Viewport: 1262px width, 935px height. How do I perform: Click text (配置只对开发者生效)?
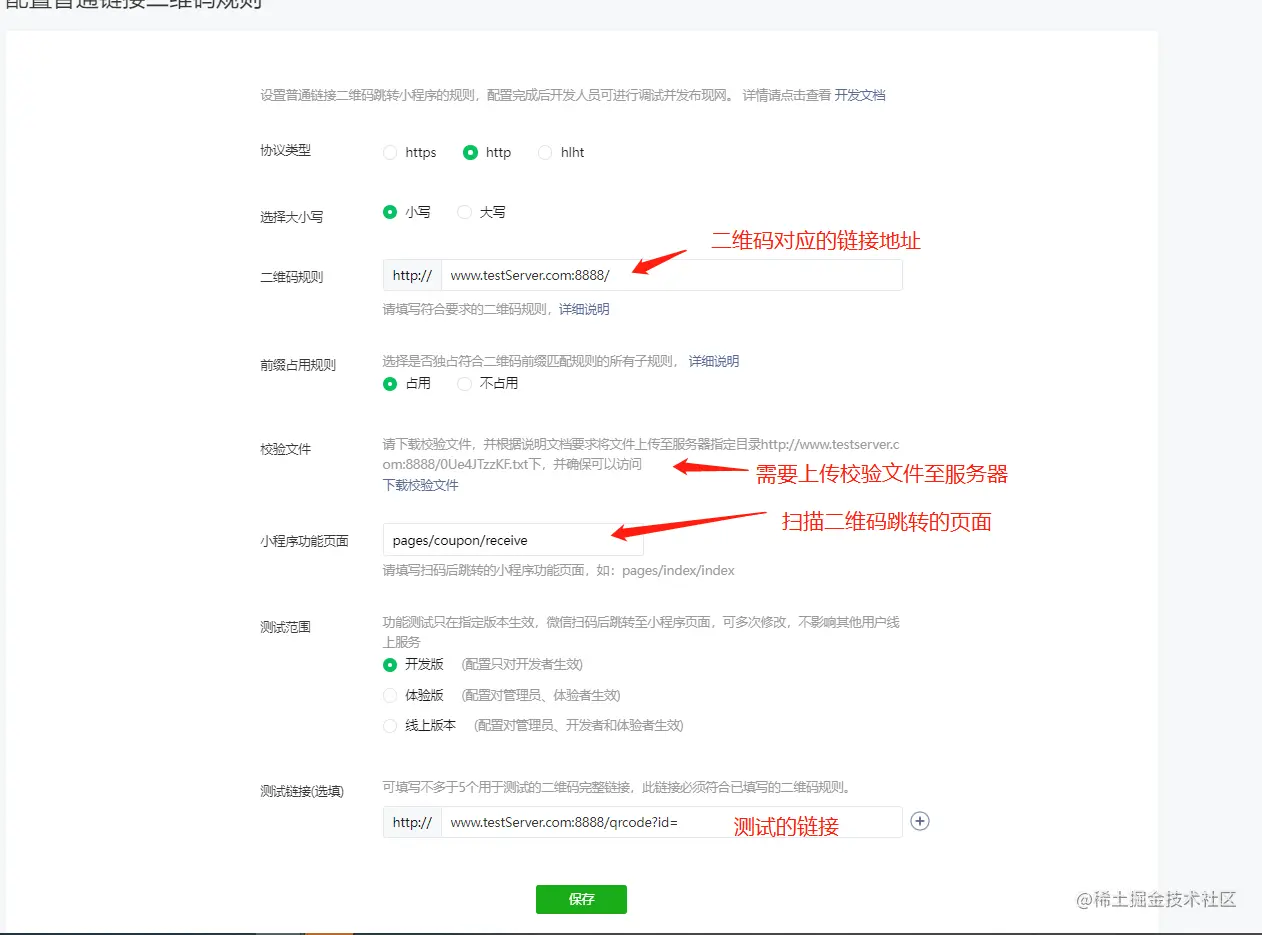point(522,665)
